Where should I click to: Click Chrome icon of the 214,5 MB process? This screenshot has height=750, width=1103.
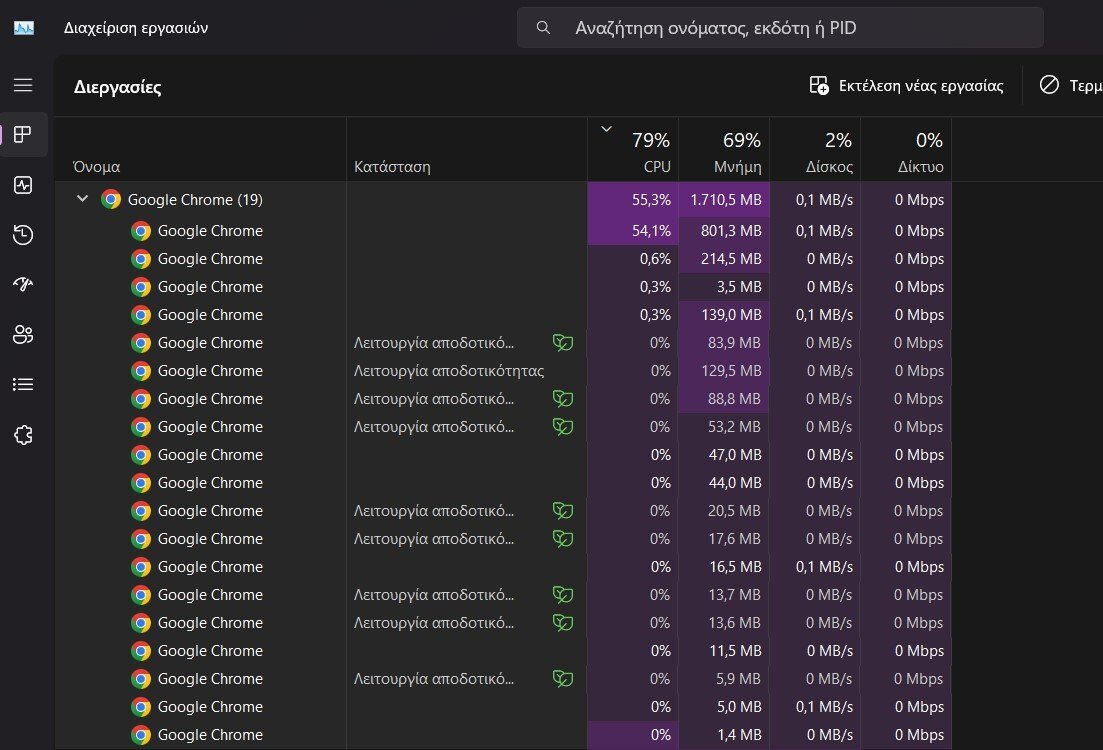point(141,259)
